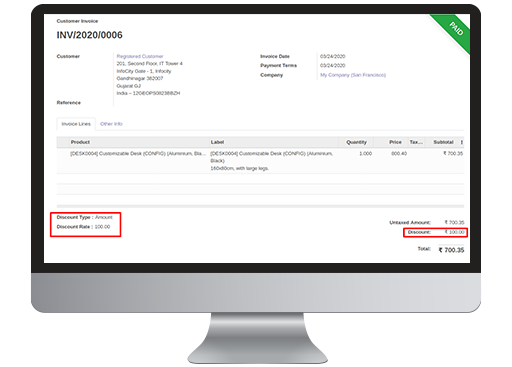Viewport: 512px width, 367px height.
Task: Click the Gandhinagar 382007 address line
Action: point(140,79)
